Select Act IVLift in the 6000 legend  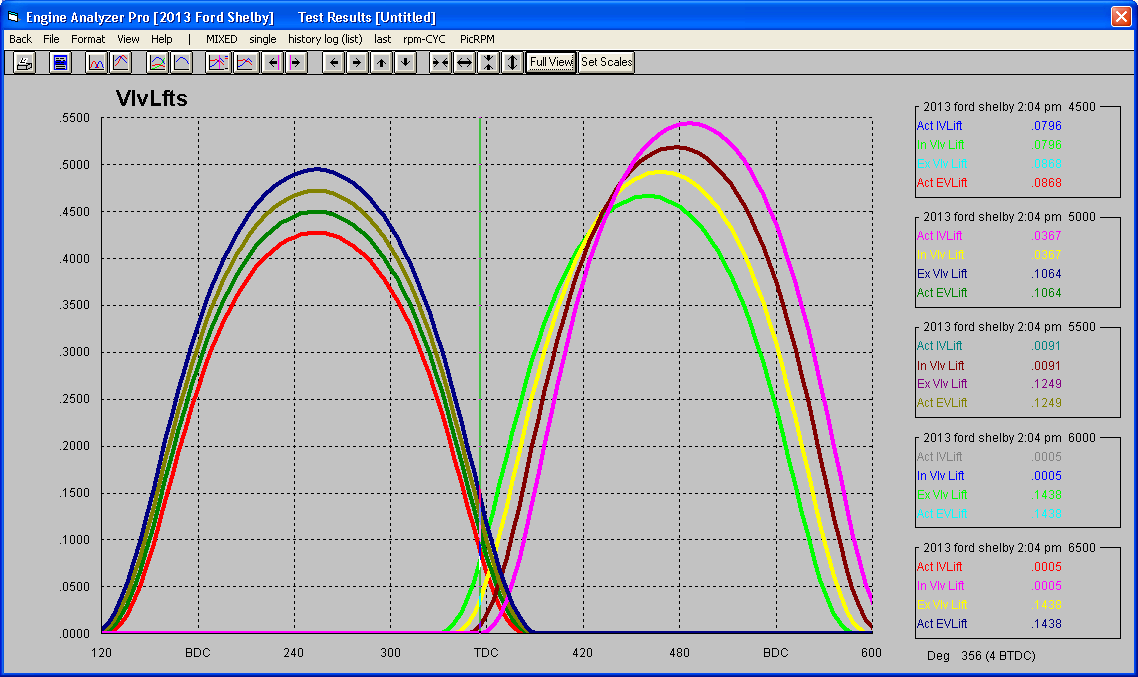tap(939, 456)
